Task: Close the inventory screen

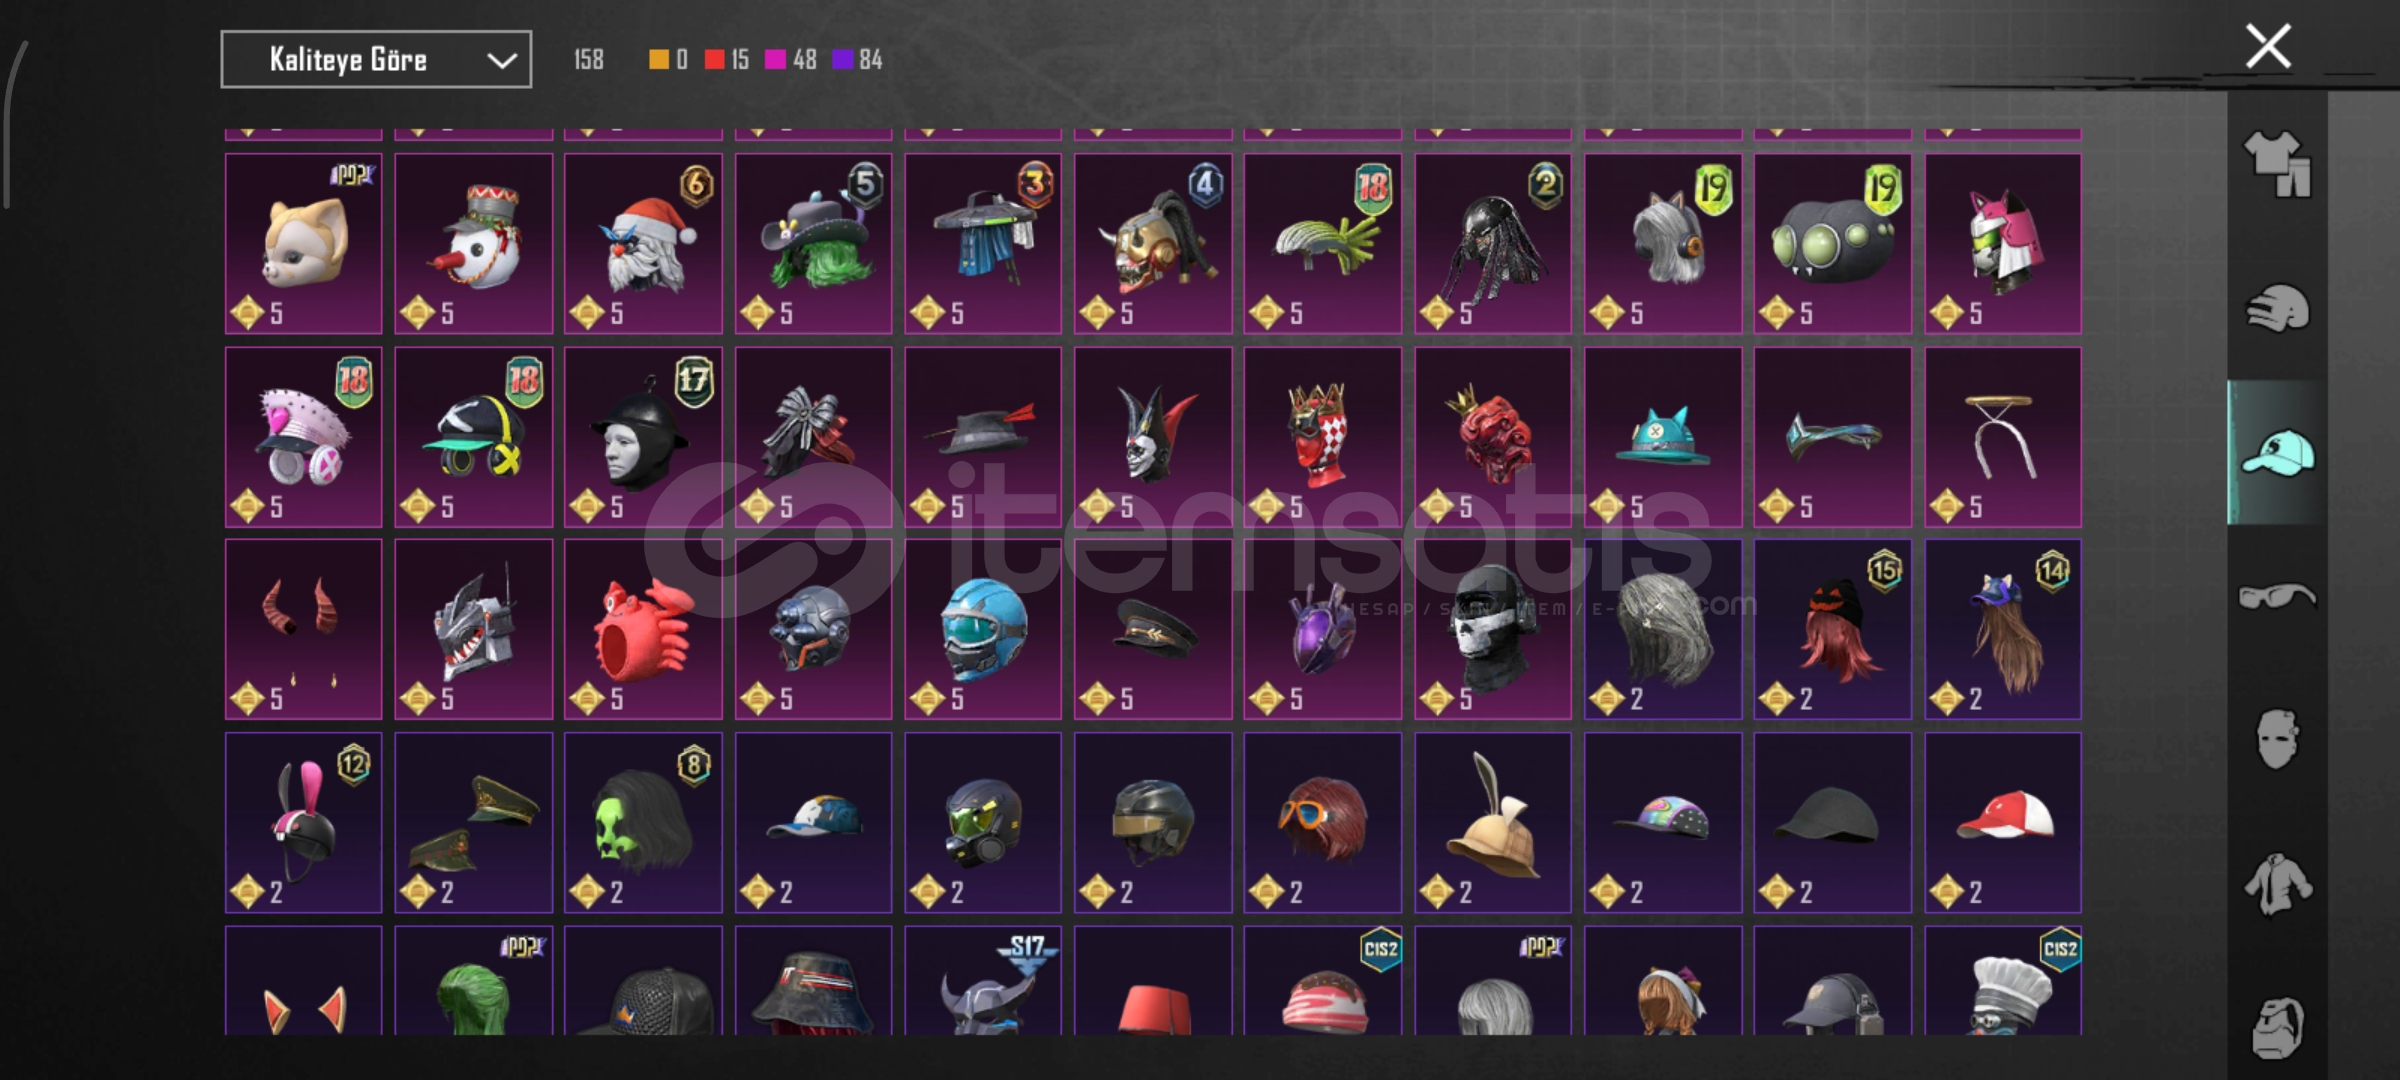Action: click(x=2268, y=47)
